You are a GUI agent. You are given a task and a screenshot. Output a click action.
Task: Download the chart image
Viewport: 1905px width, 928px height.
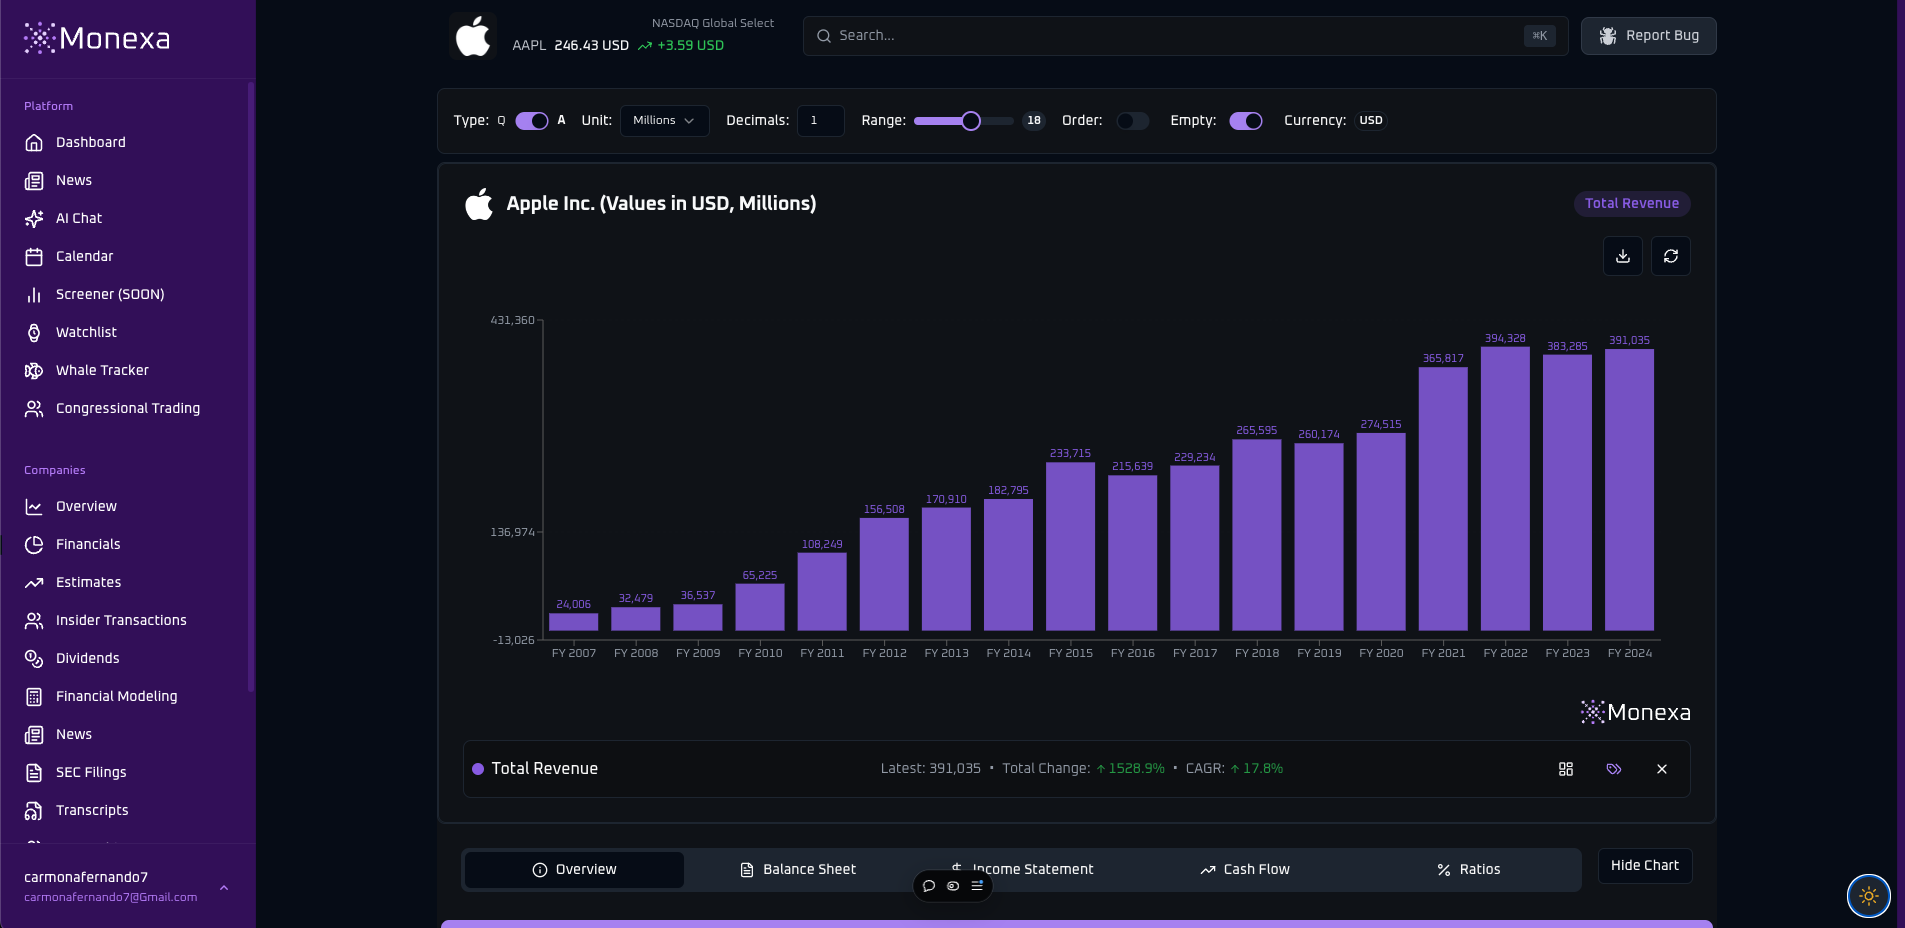[1623, 256]
